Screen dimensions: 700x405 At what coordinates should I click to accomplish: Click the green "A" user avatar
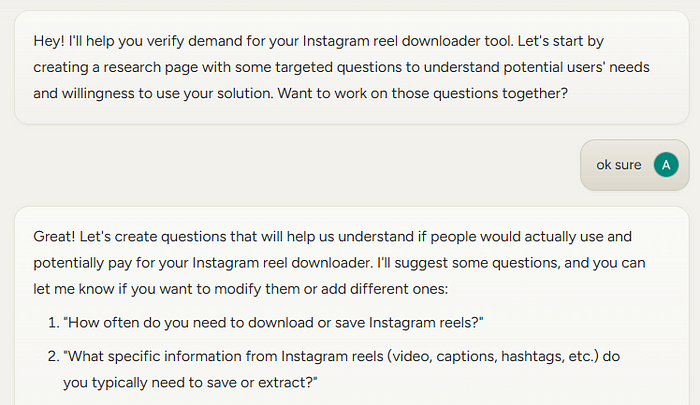666,165
